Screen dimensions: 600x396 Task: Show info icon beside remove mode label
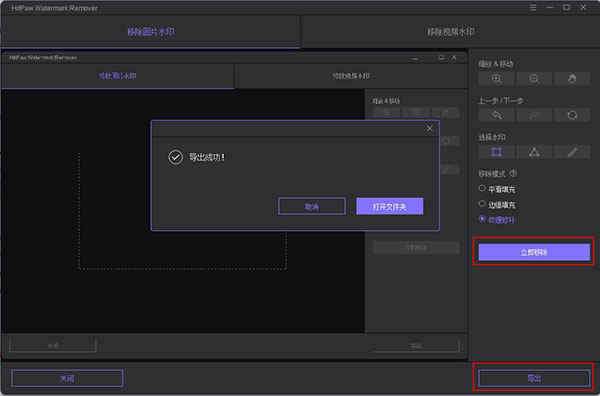coord(514,173)
